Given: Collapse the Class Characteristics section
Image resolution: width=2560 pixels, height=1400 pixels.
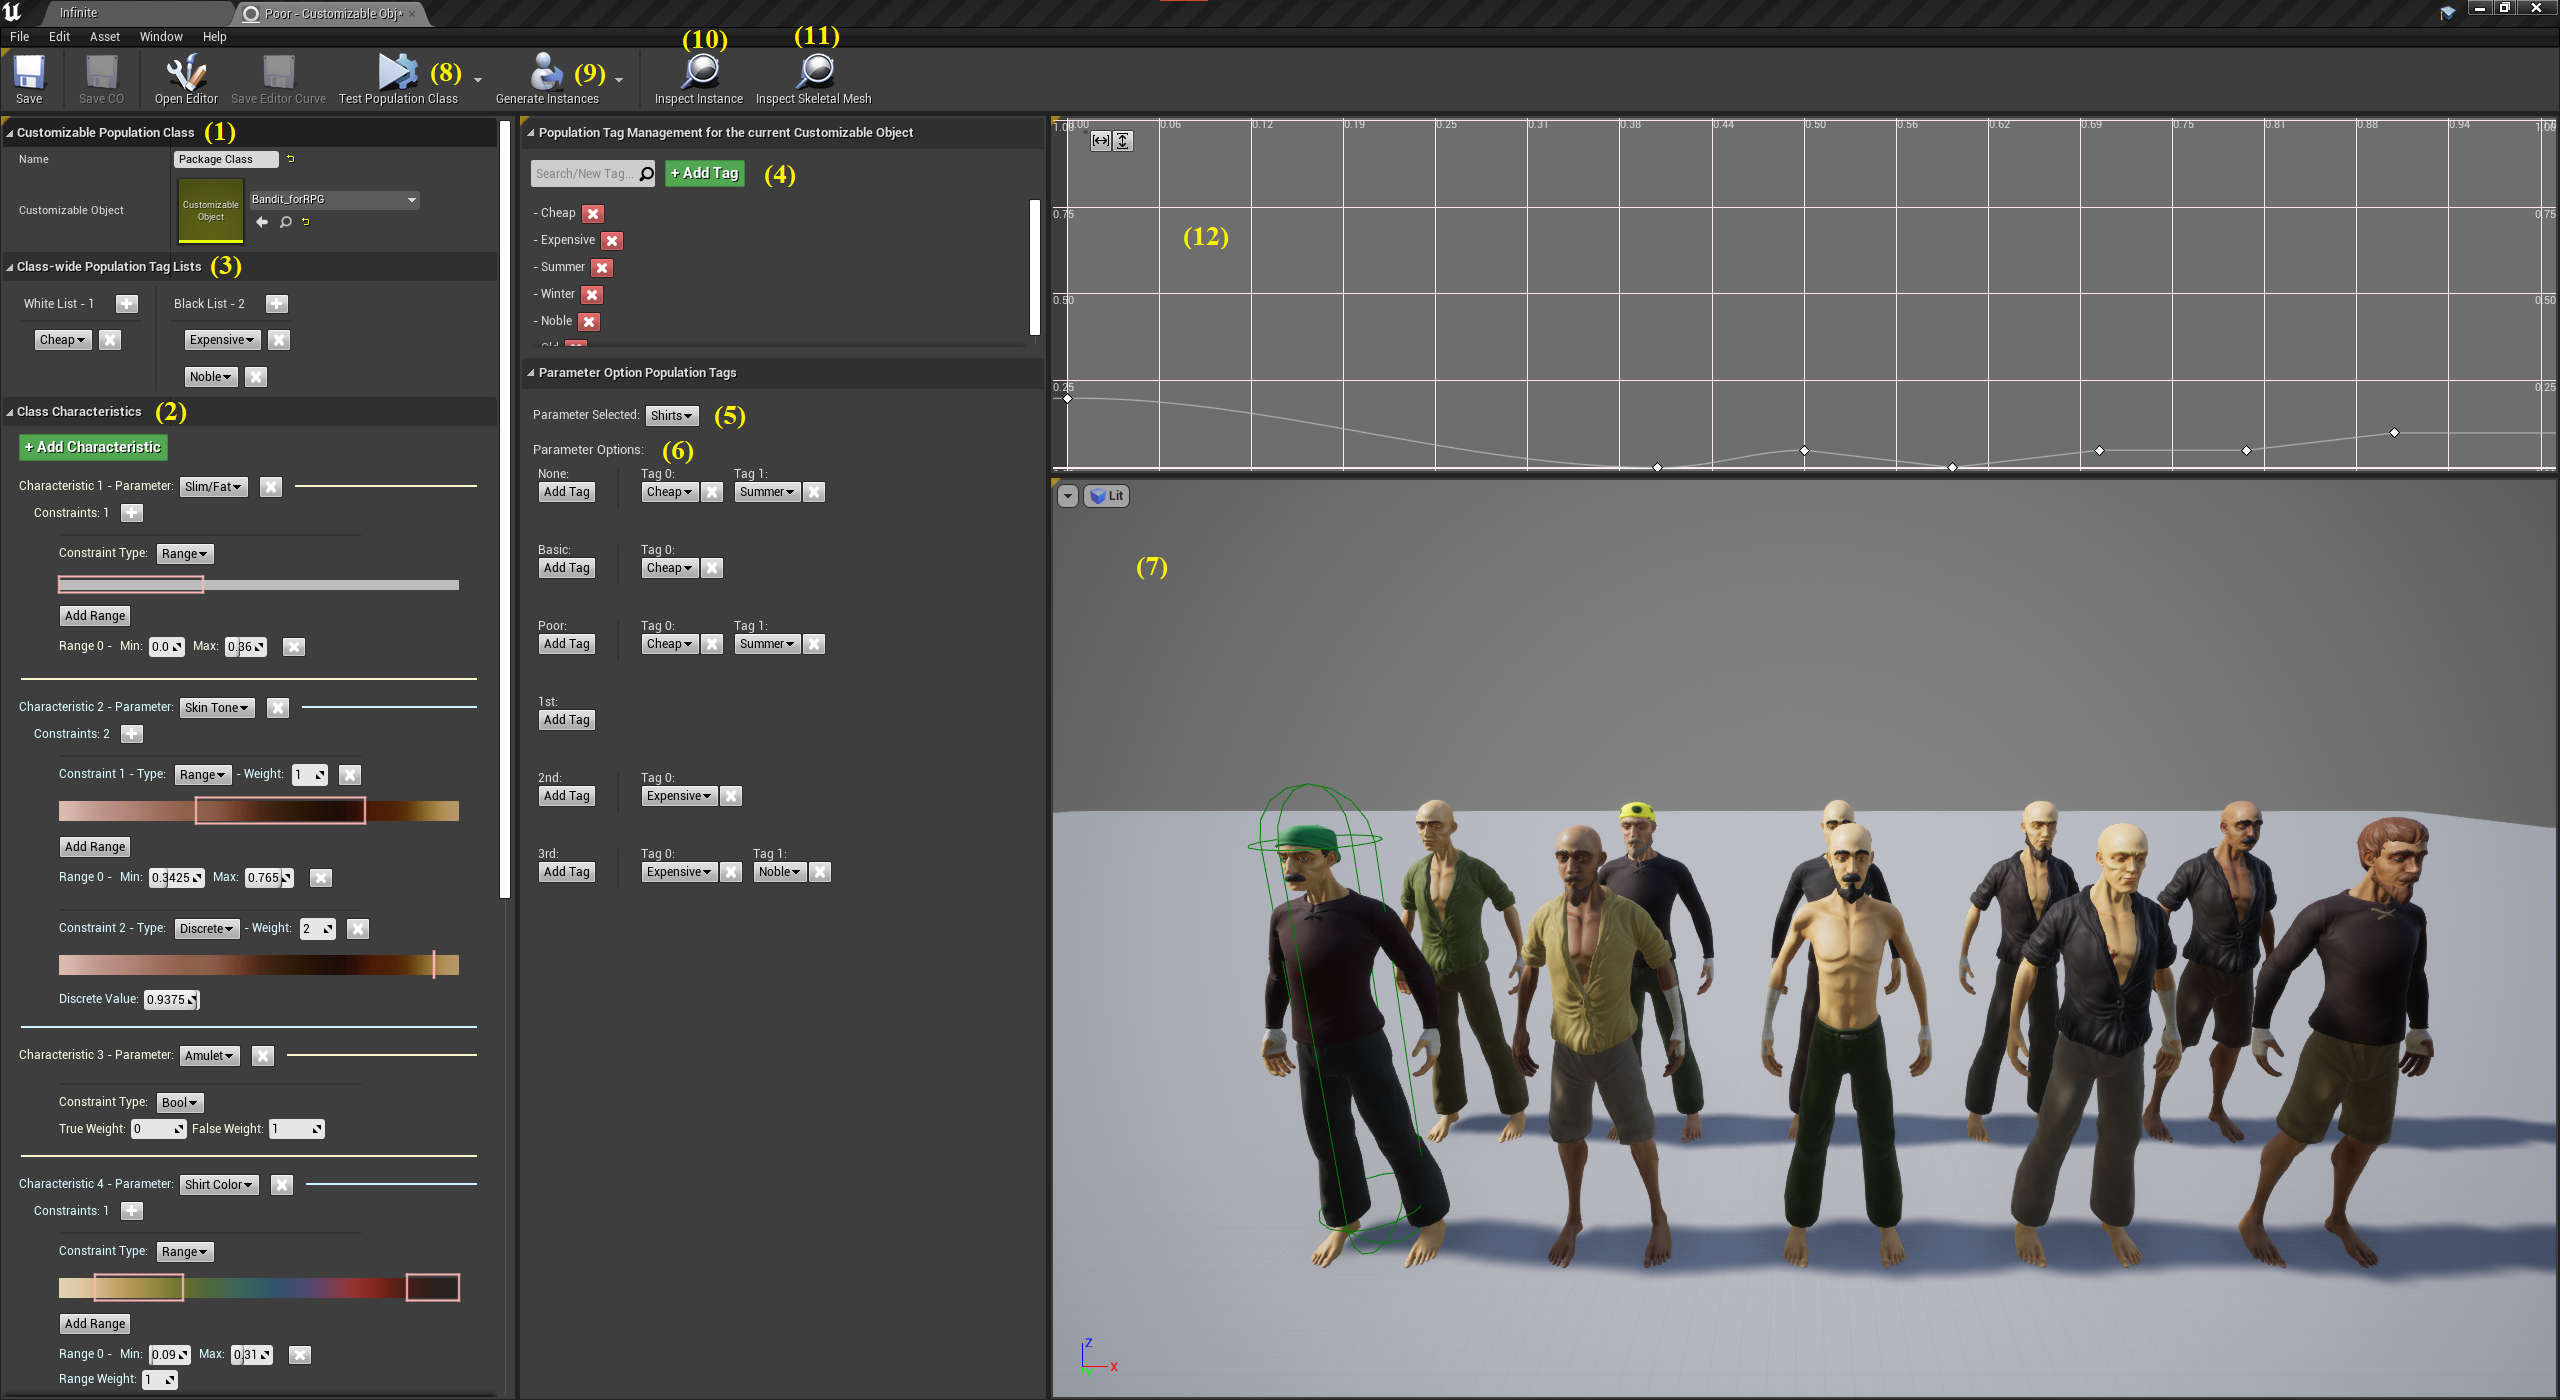Looking at the screenshot, I should tap(10, 412).
